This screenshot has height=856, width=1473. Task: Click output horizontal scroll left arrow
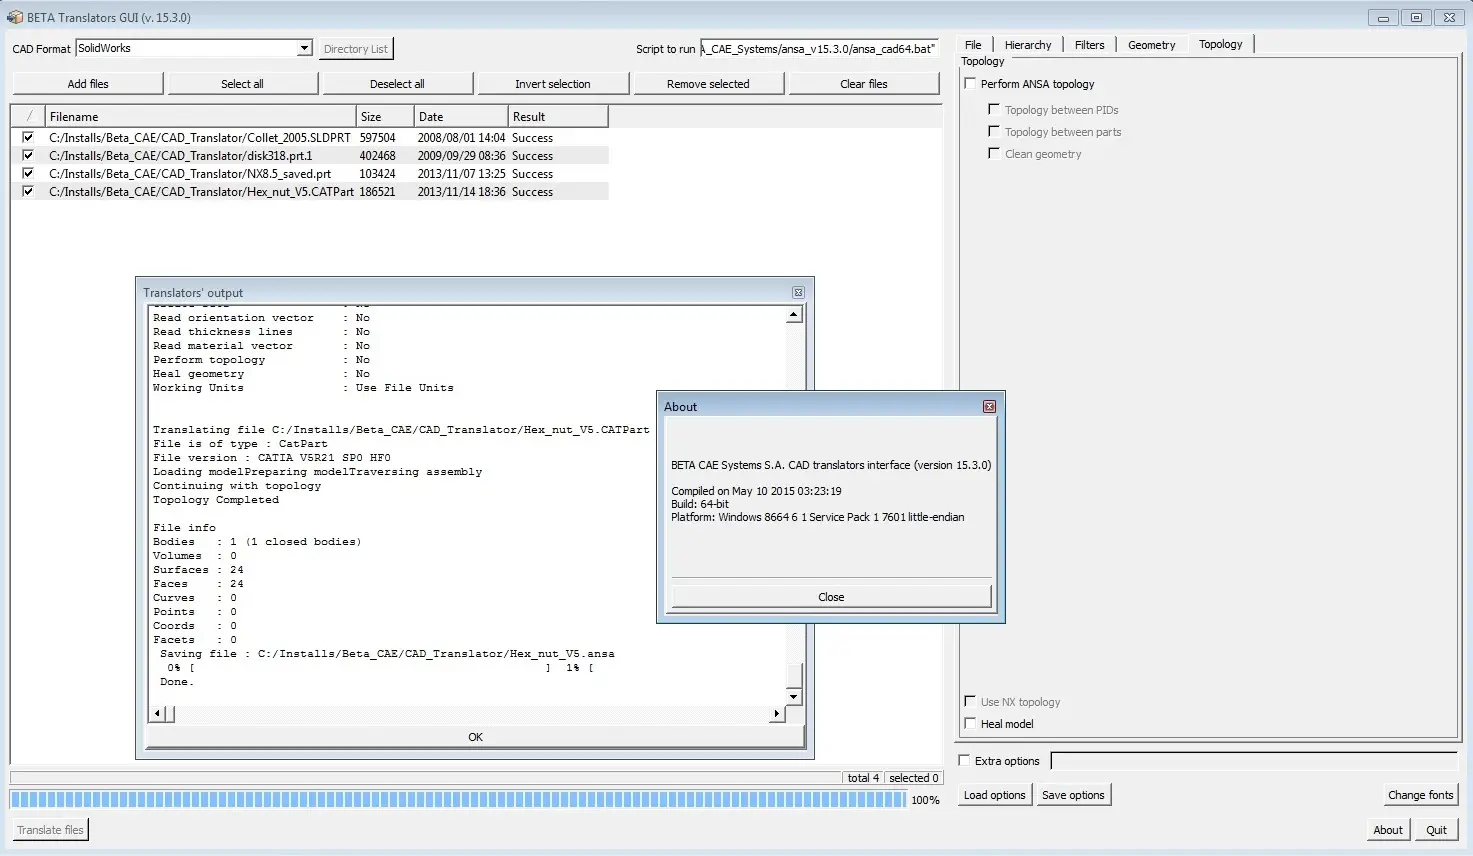(157, 714)
